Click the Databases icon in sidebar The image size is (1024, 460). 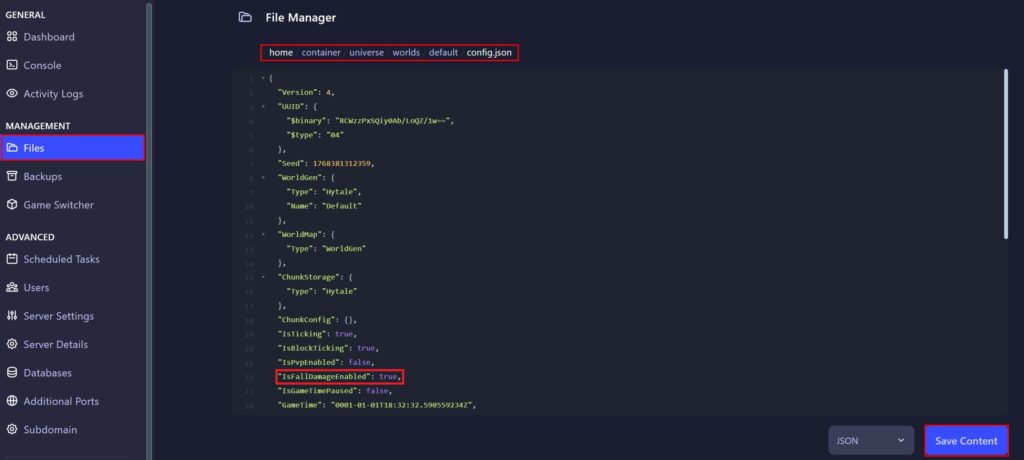[x=12, y=373]
